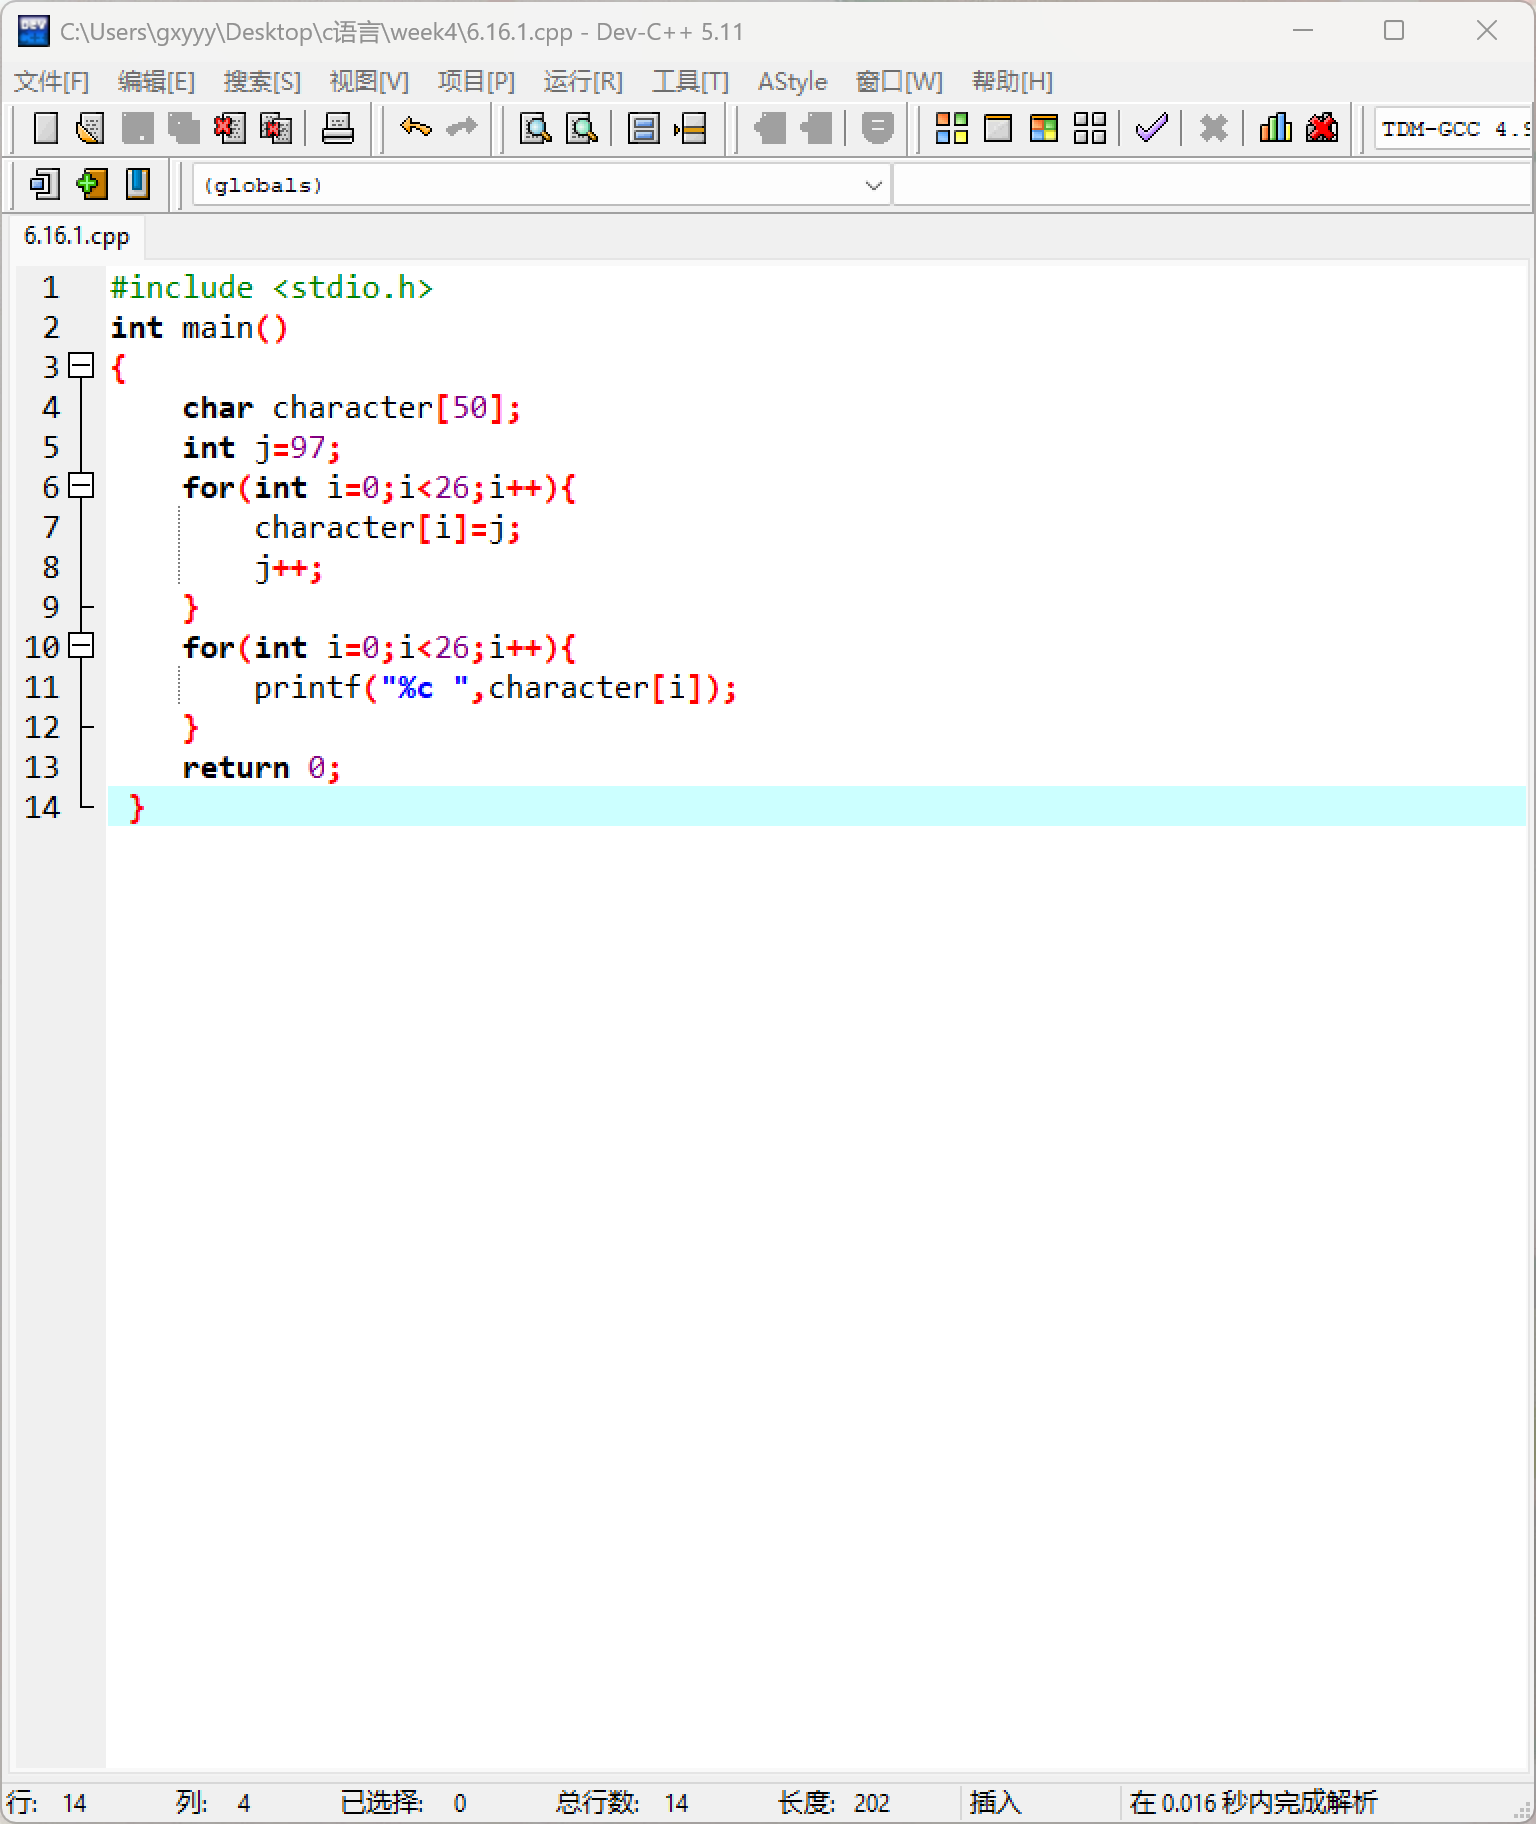Click the 长度: 202 status bar entry
The width and height of the screenshot is (1536, 1824).
pyautogui.click(x=834, y=1803)
